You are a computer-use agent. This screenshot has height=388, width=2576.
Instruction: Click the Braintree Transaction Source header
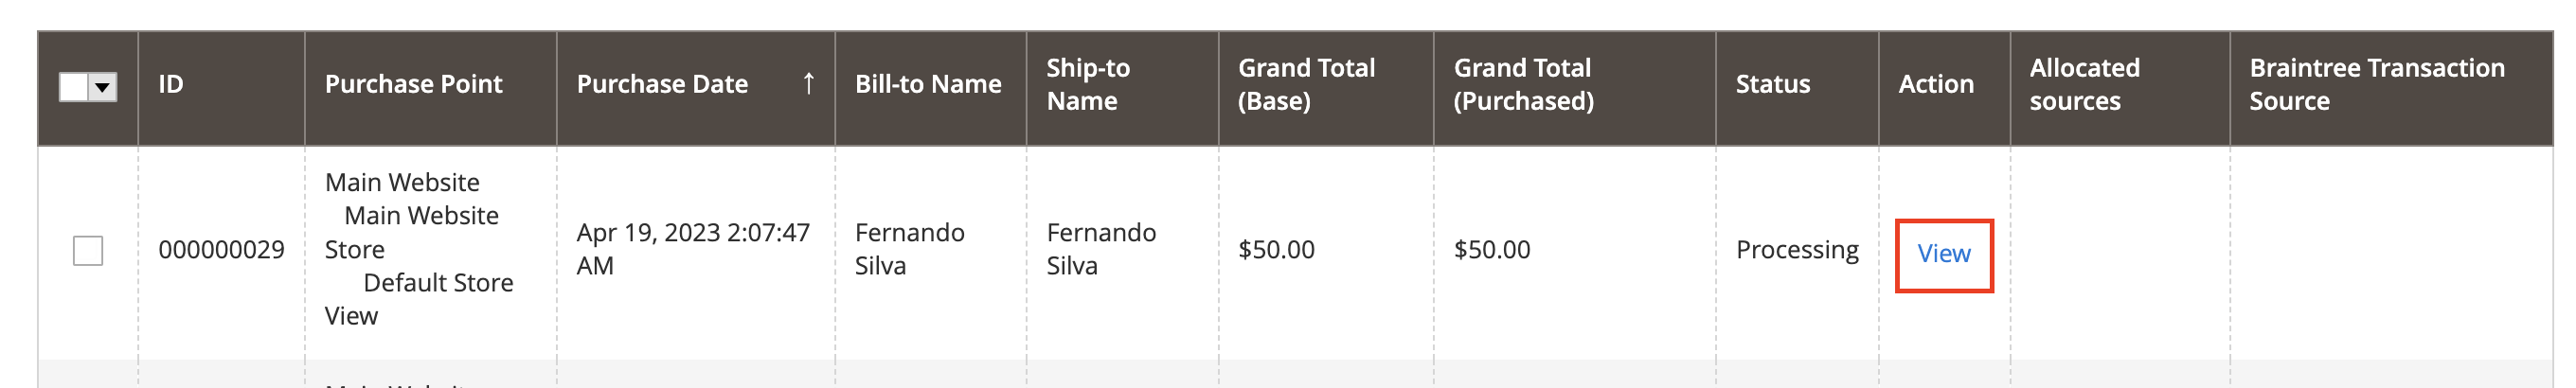pos(2376,85)
